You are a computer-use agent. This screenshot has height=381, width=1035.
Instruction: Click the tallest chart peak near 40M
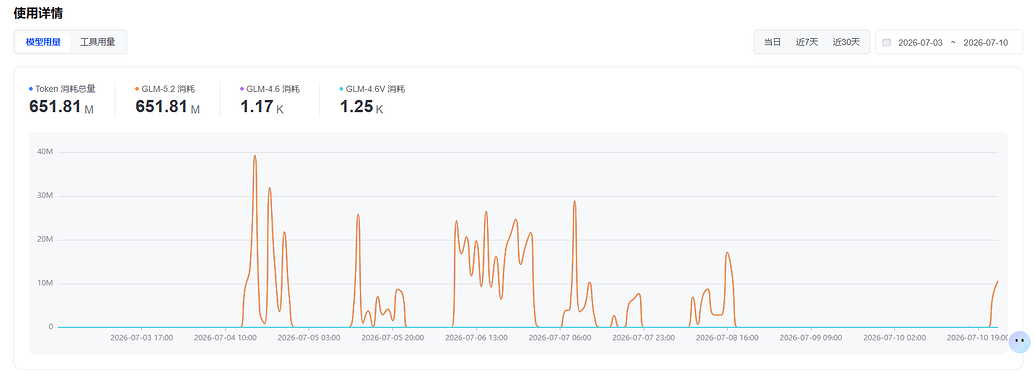click(x=255, y=156)
